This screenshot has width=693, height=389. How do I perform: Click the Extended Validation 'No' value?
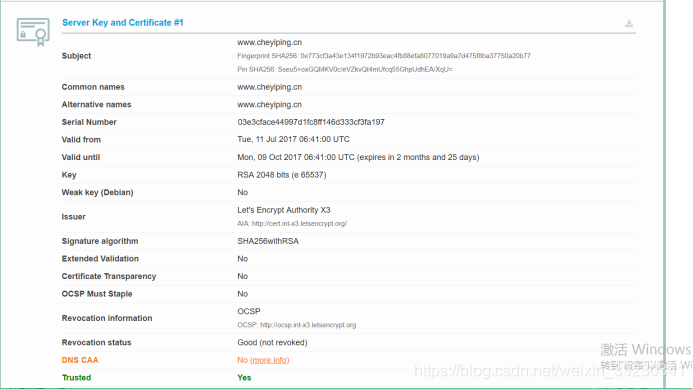pyautogui.click(x=243, y=259)
